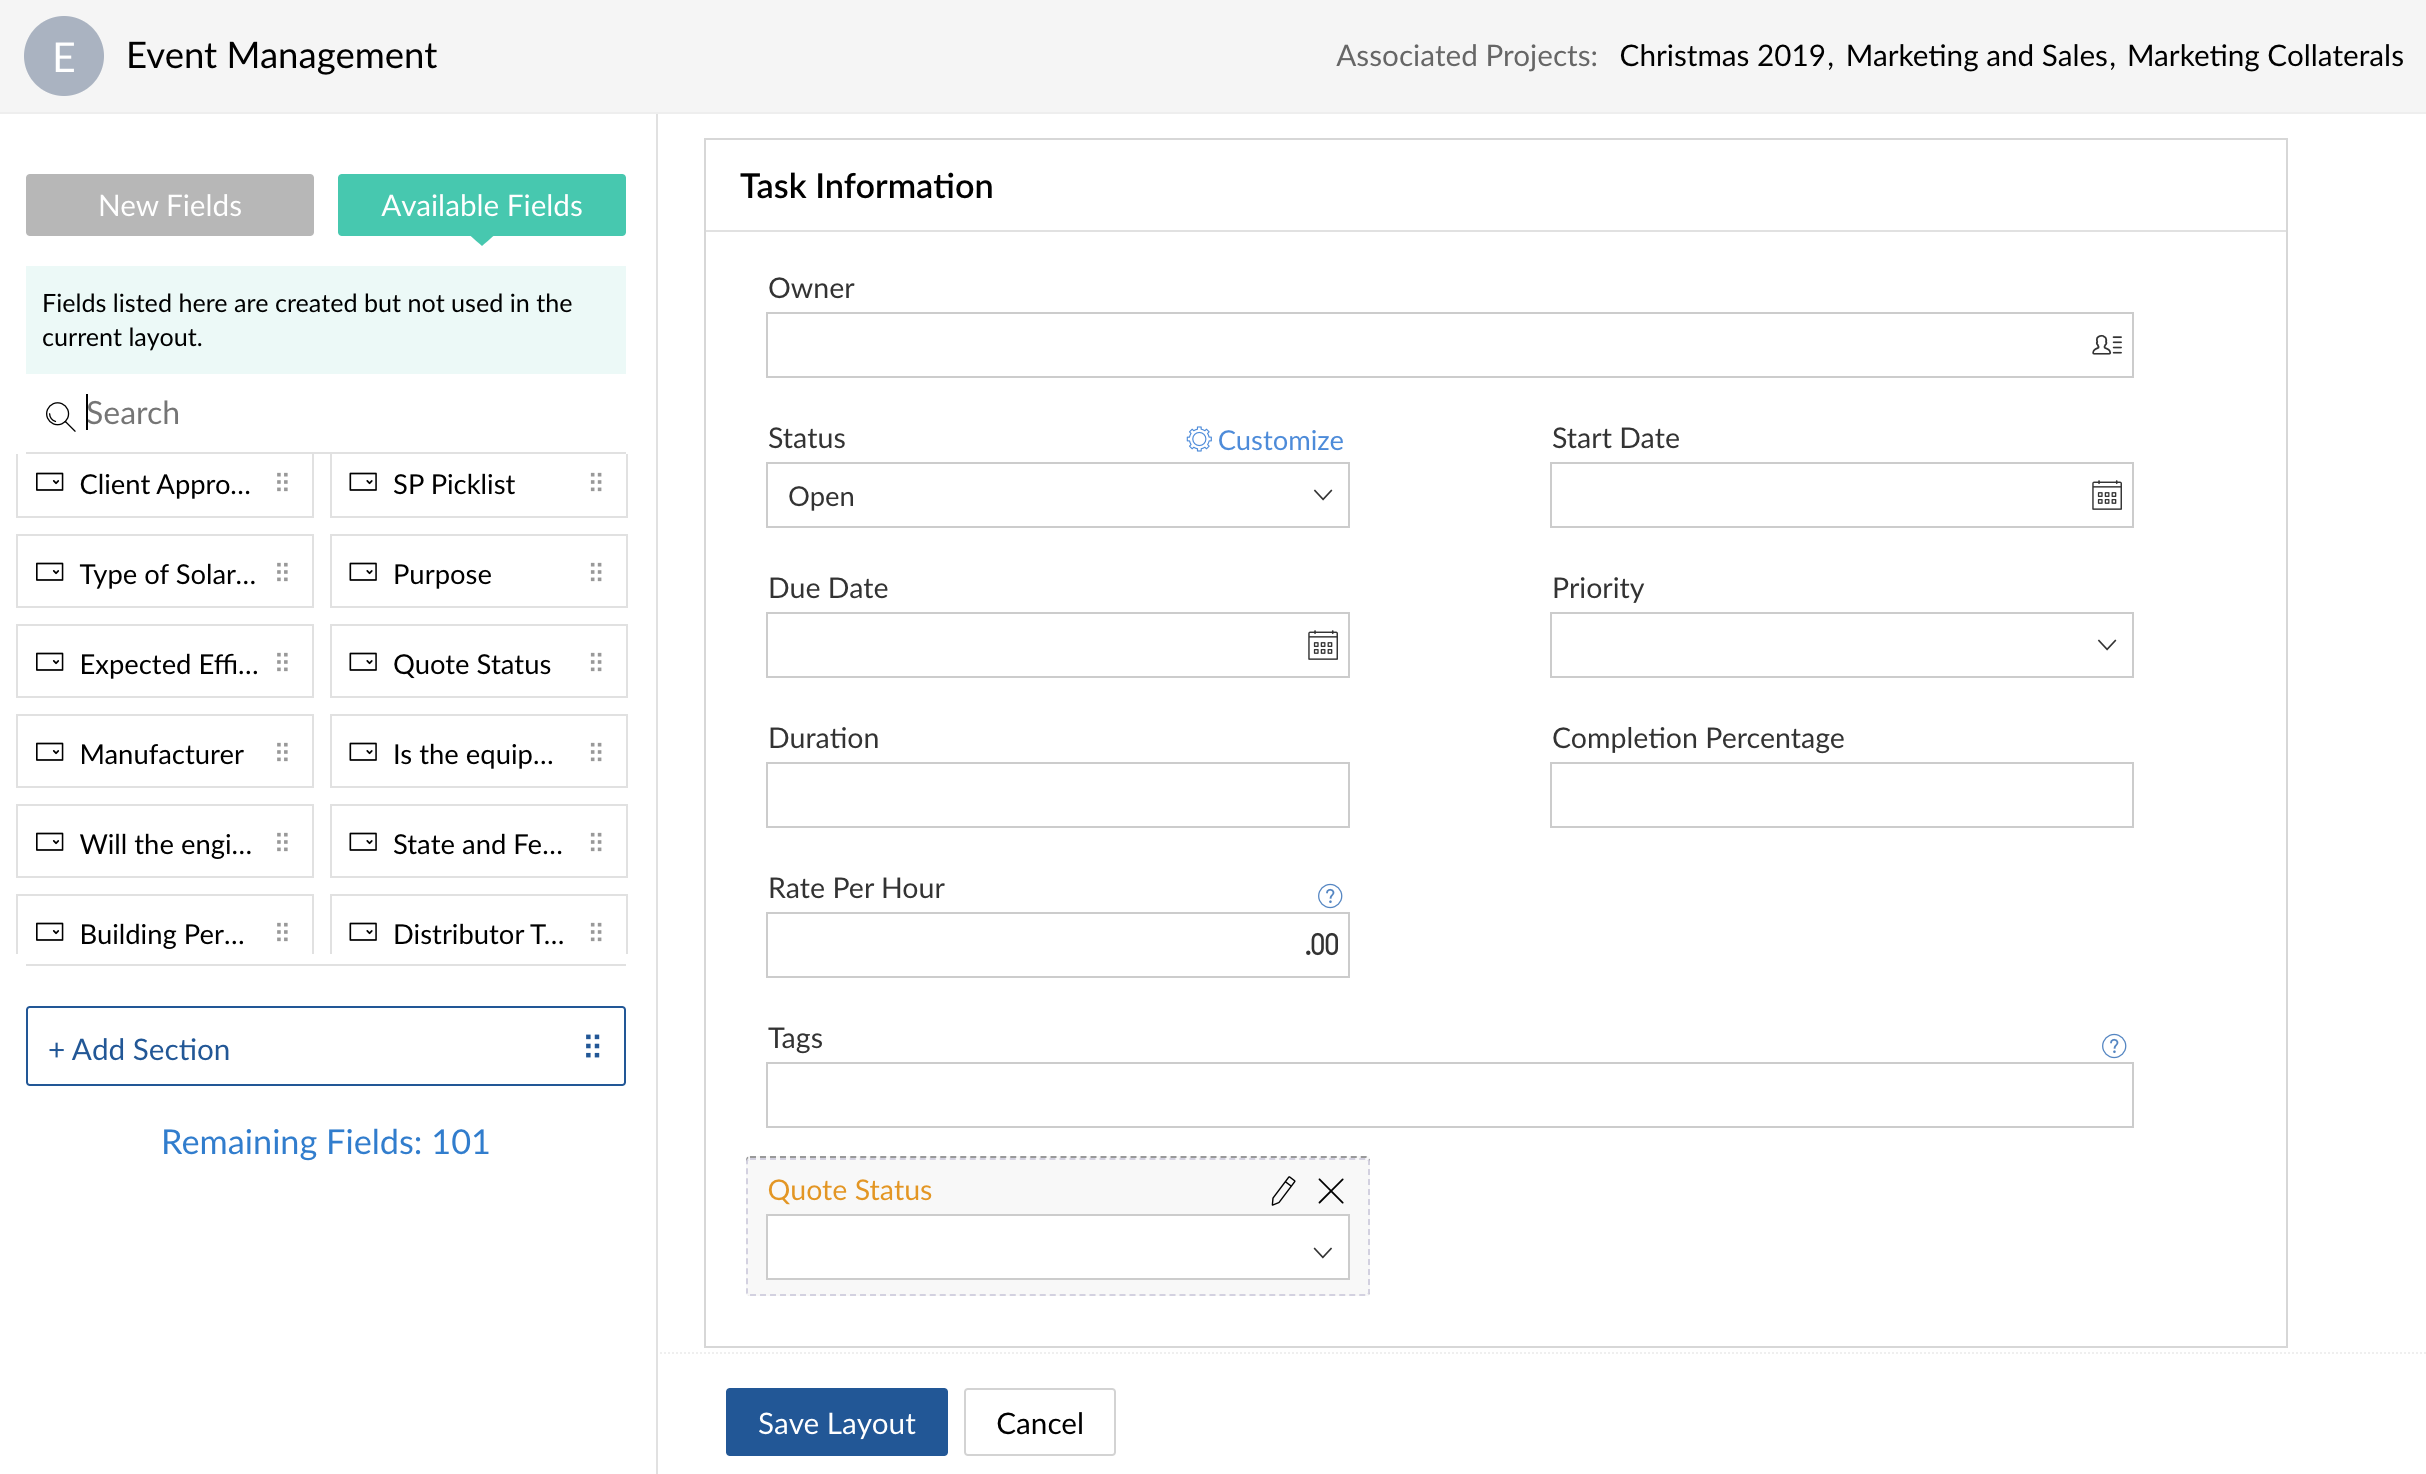
Task: Grab the Manufacturer drag handle
Action: (x=283, y=753)
